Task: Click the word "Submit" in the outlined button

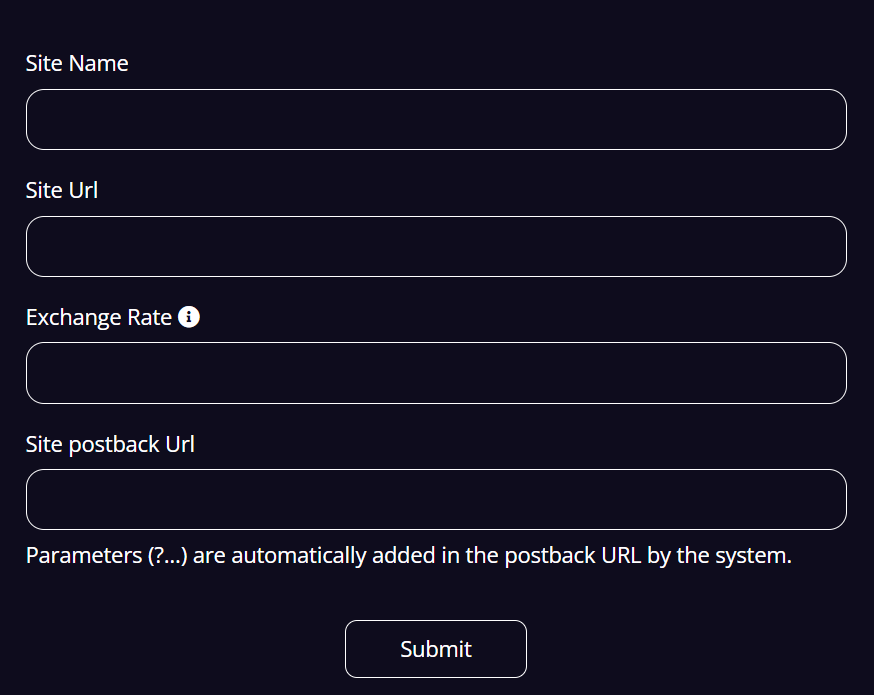Action: tap(436, 649)
